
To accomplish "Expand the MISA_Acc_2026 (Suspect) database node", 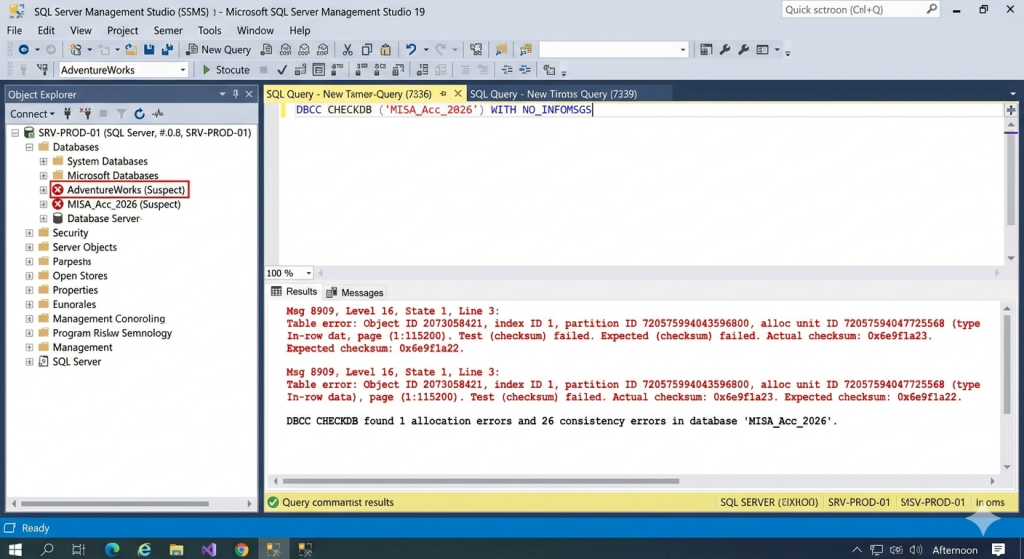I will 43,204.
